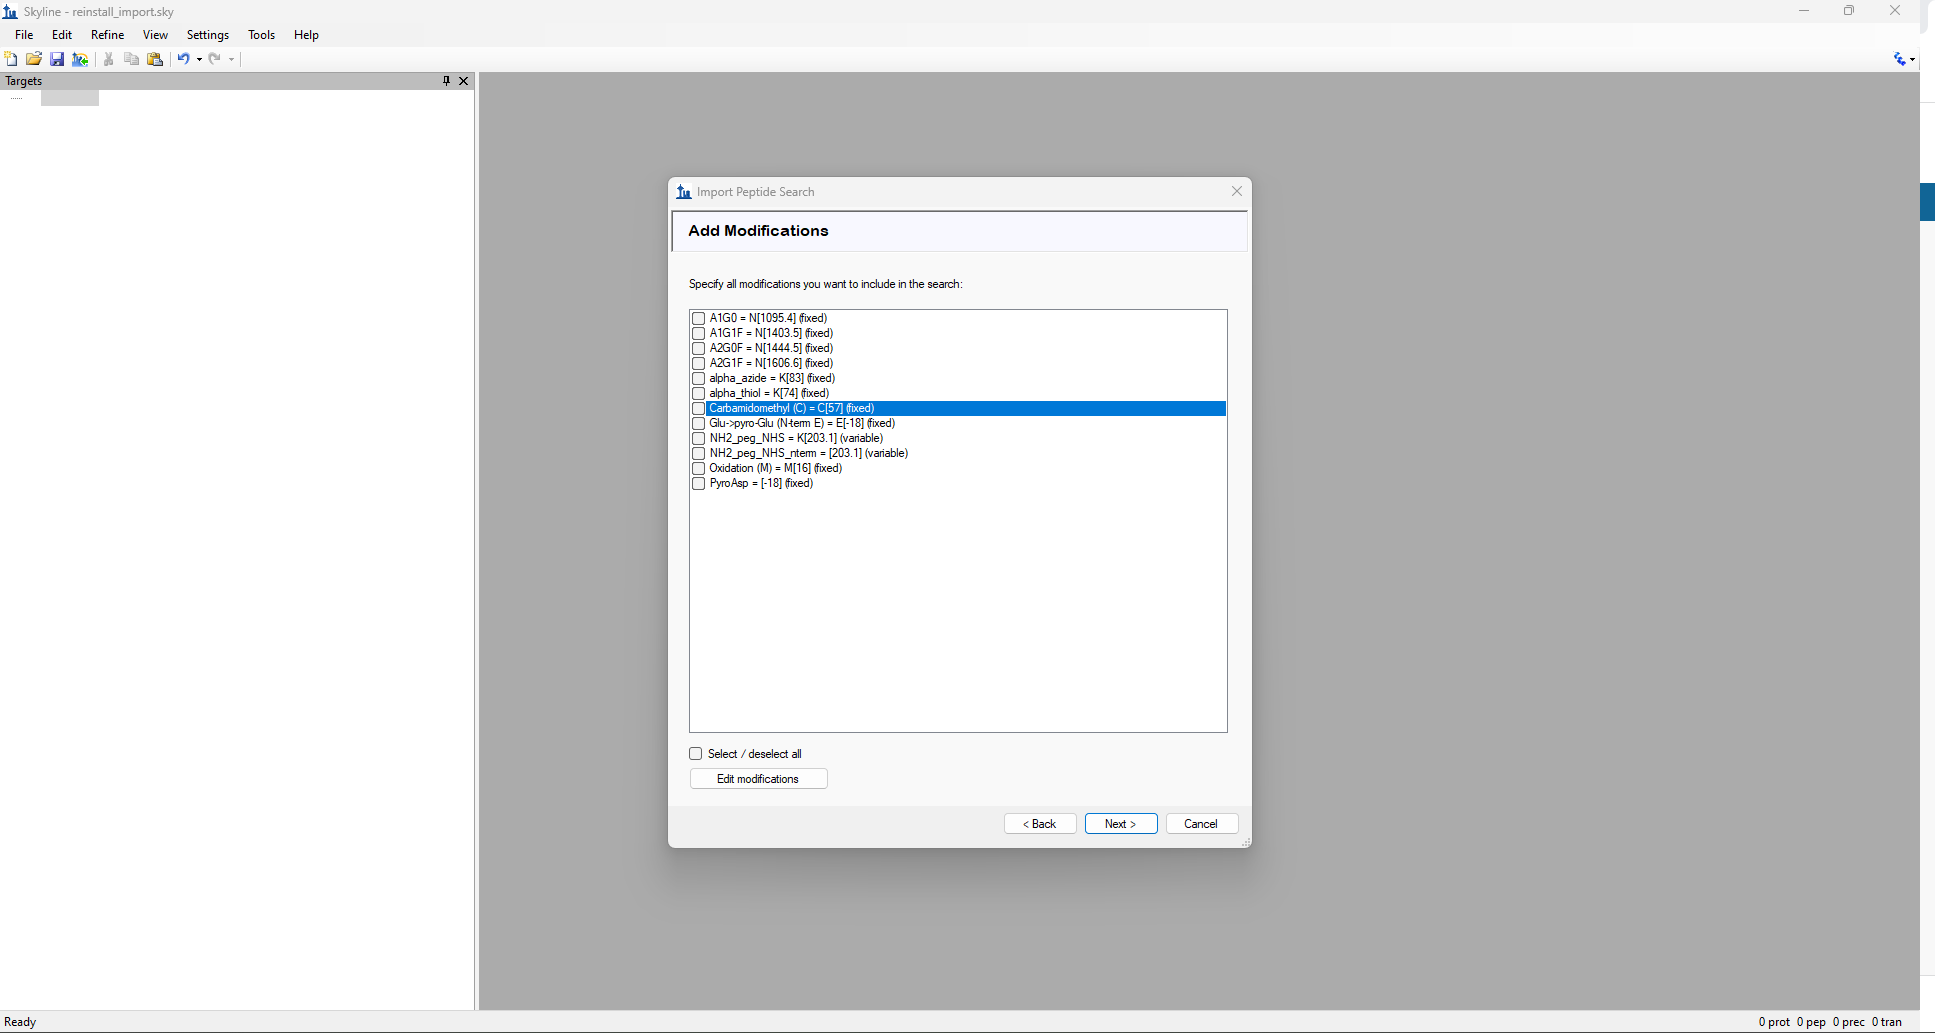Toggle the Select / deselect all checkbox
The height and width of the screenshot is (1033, 1935).
pos(696,754)
